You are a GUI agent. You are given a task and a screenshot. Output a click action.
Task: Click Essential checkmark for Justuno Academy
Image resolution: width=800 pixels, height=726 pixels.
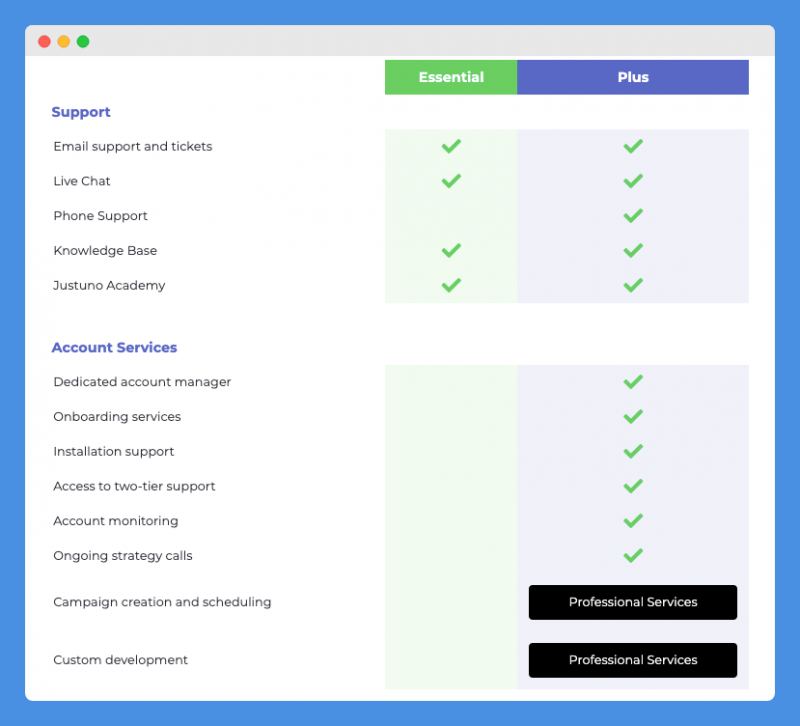pos(451,285)
